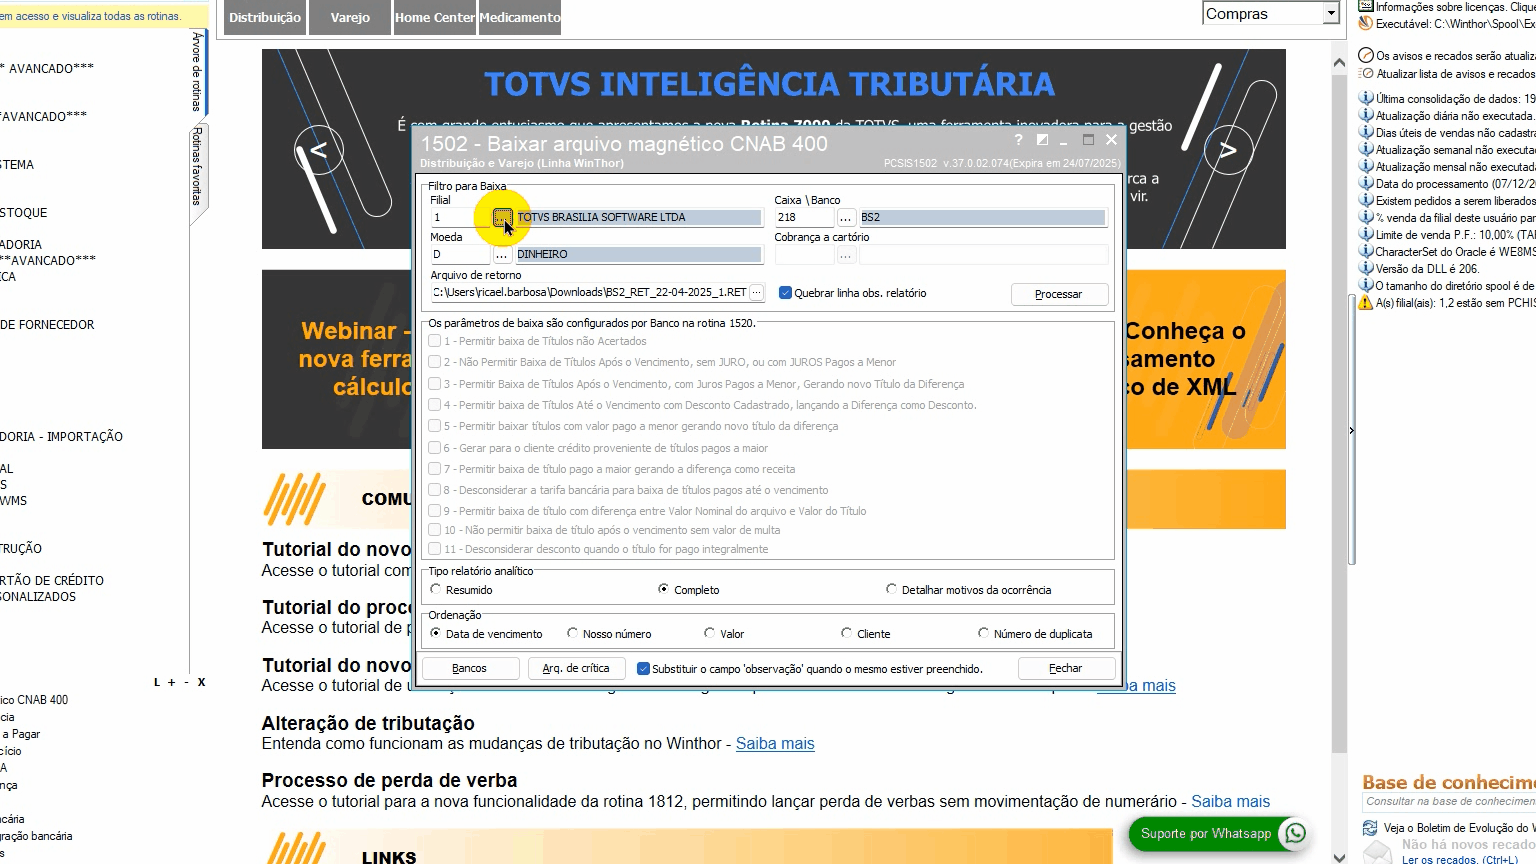Show next banner slide with right arrow

1228,151
